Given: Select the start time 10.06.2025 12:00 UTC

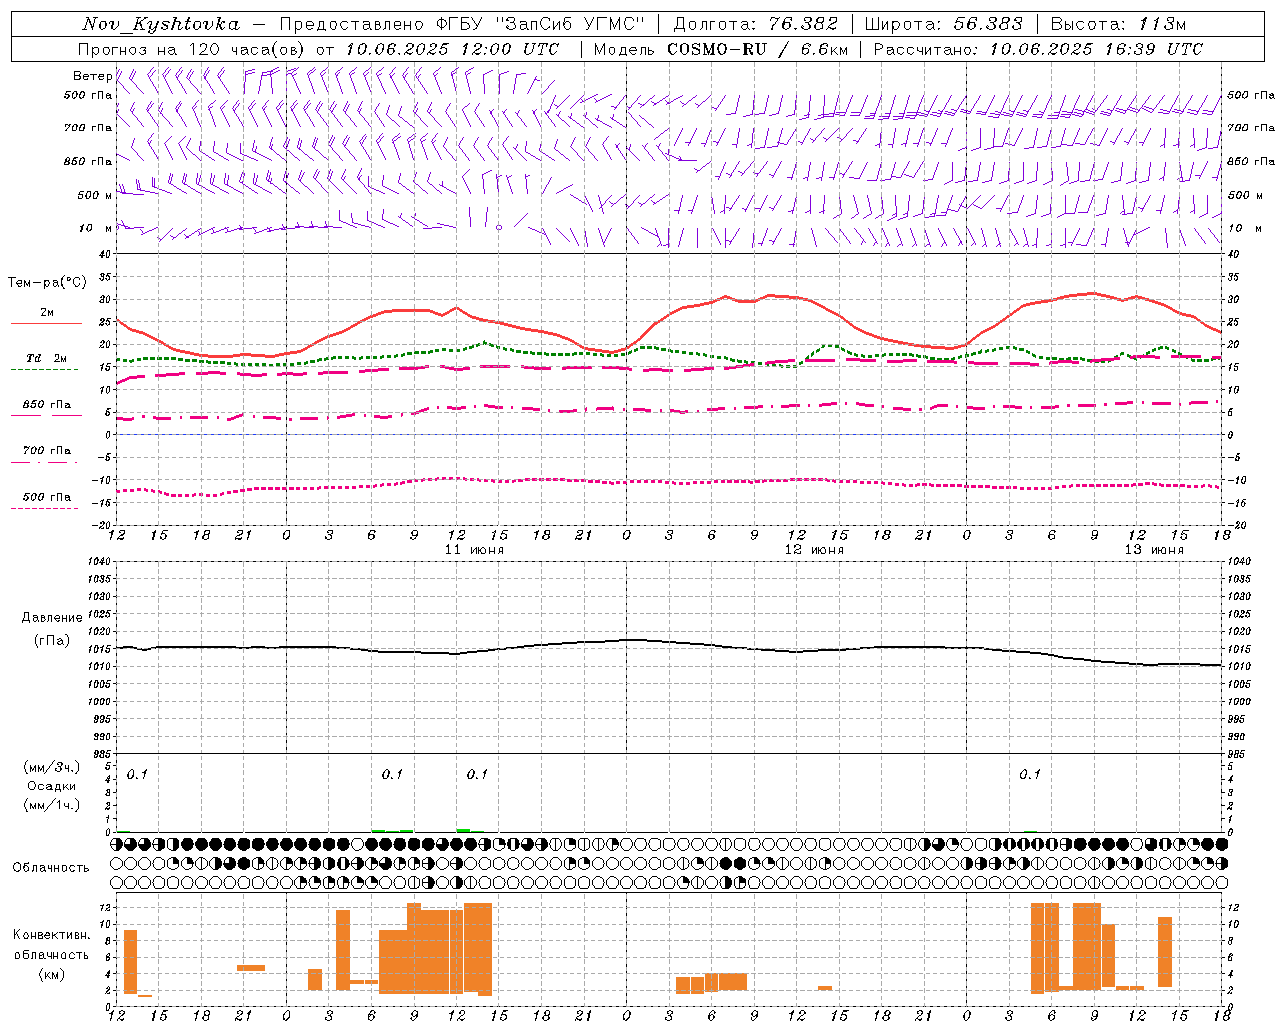Looking at the screenshot, I should coord(452,49).
